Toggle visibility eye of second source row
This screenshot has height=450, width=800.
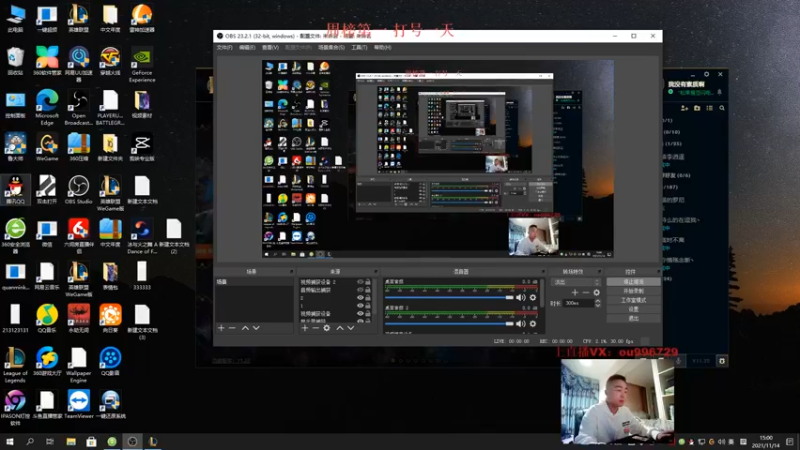point(360,290)
